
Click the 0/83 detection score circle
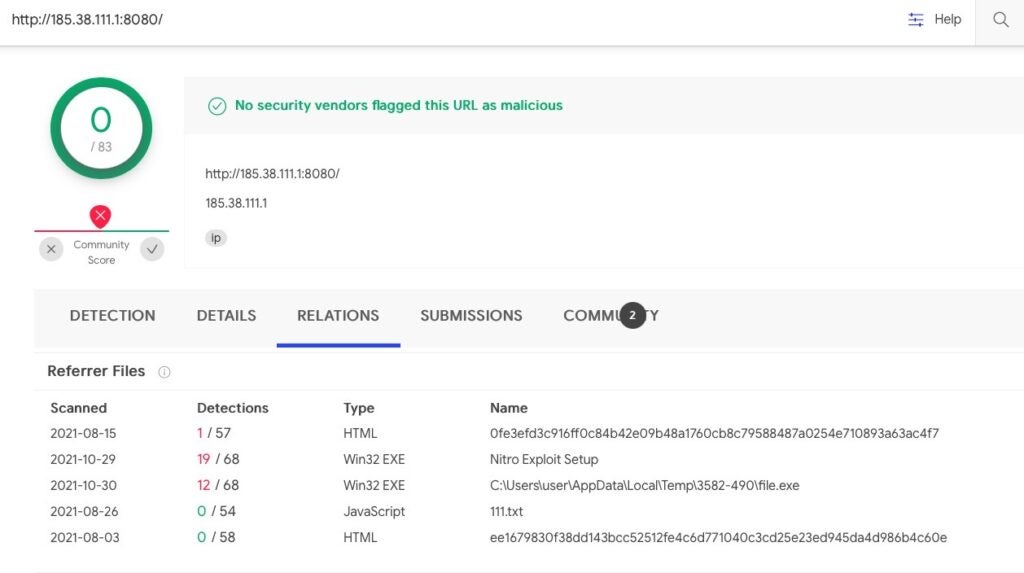point(101,128)
